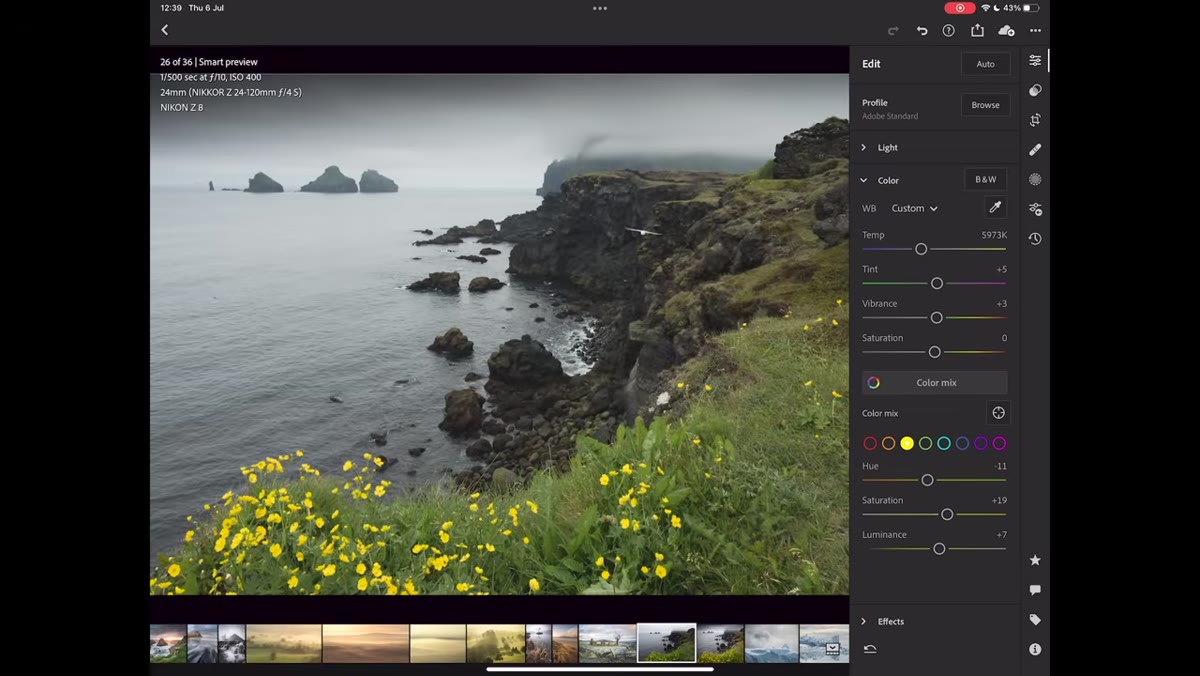Open the share export icon
This screenshot has height=676, width=1200.
tap(978, 30)
